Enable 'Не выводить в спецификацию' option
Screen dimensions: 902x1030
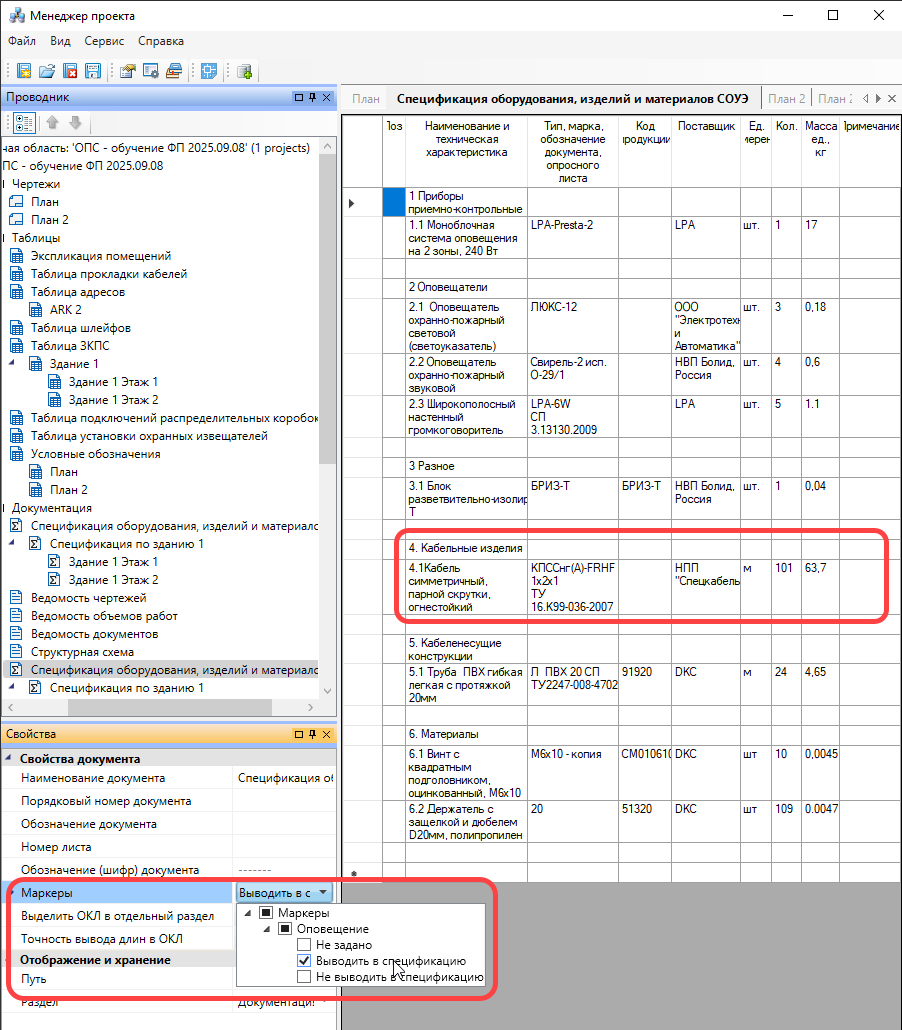(304, 977)
